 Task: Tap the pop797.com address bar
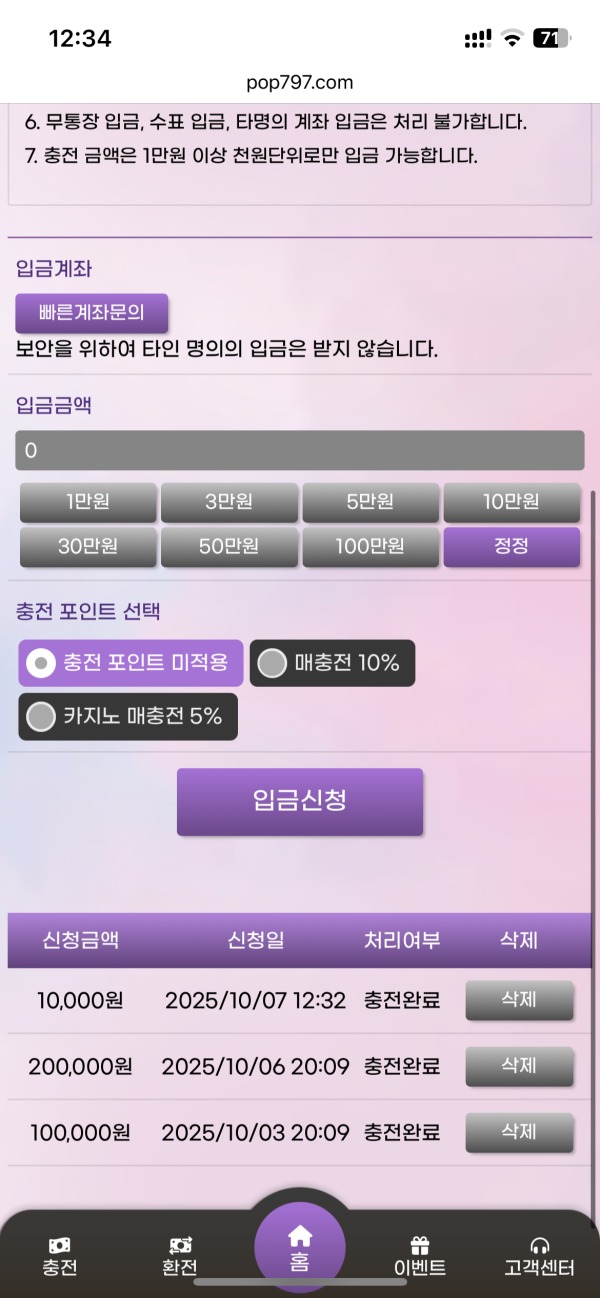coord(300,82)
